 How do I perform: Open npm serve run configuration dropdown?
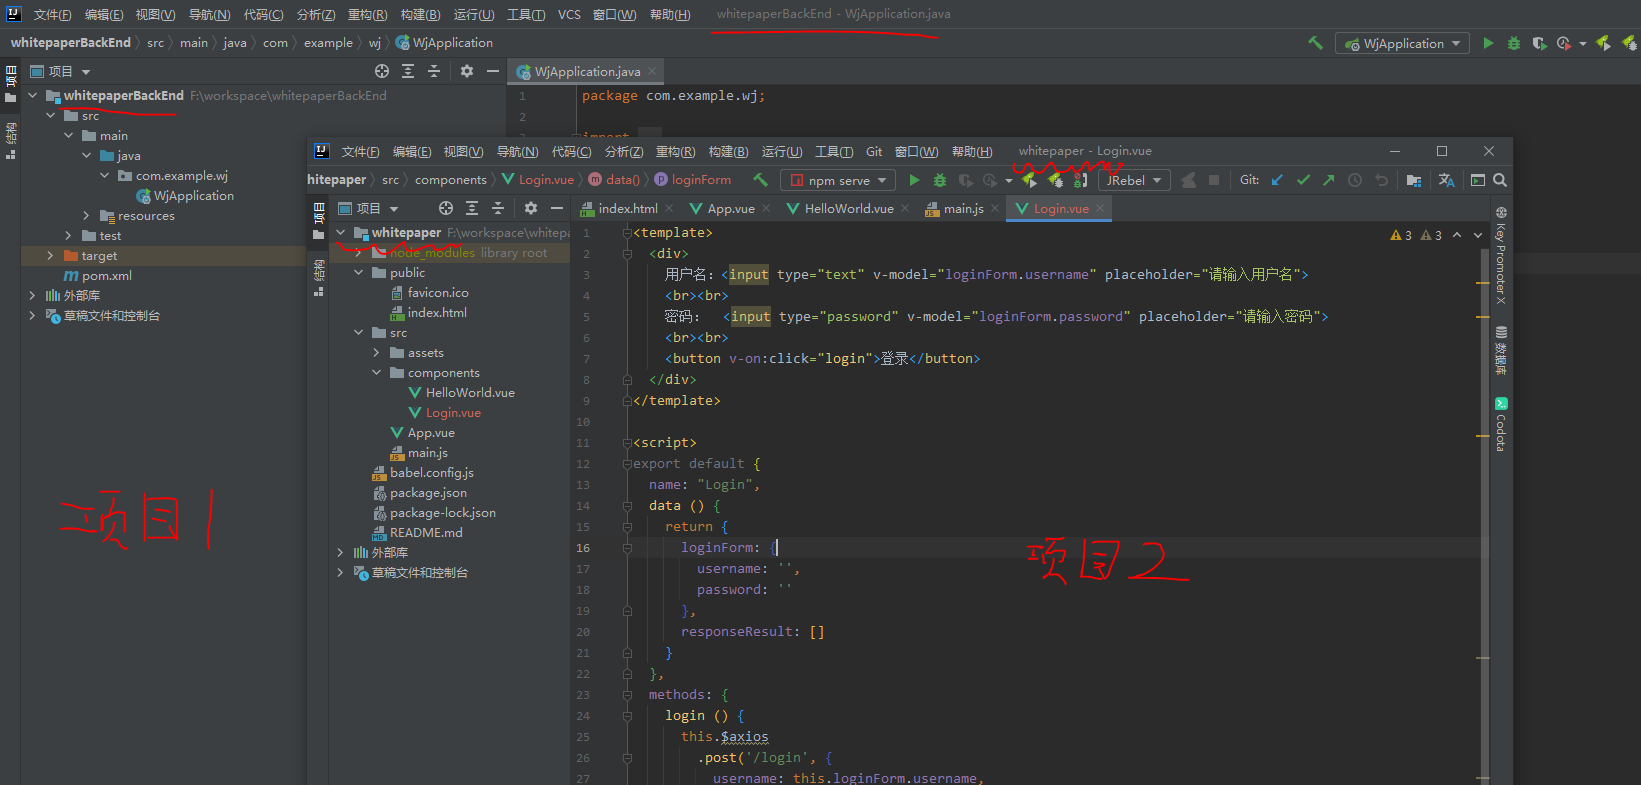click(x=839, y=180)
